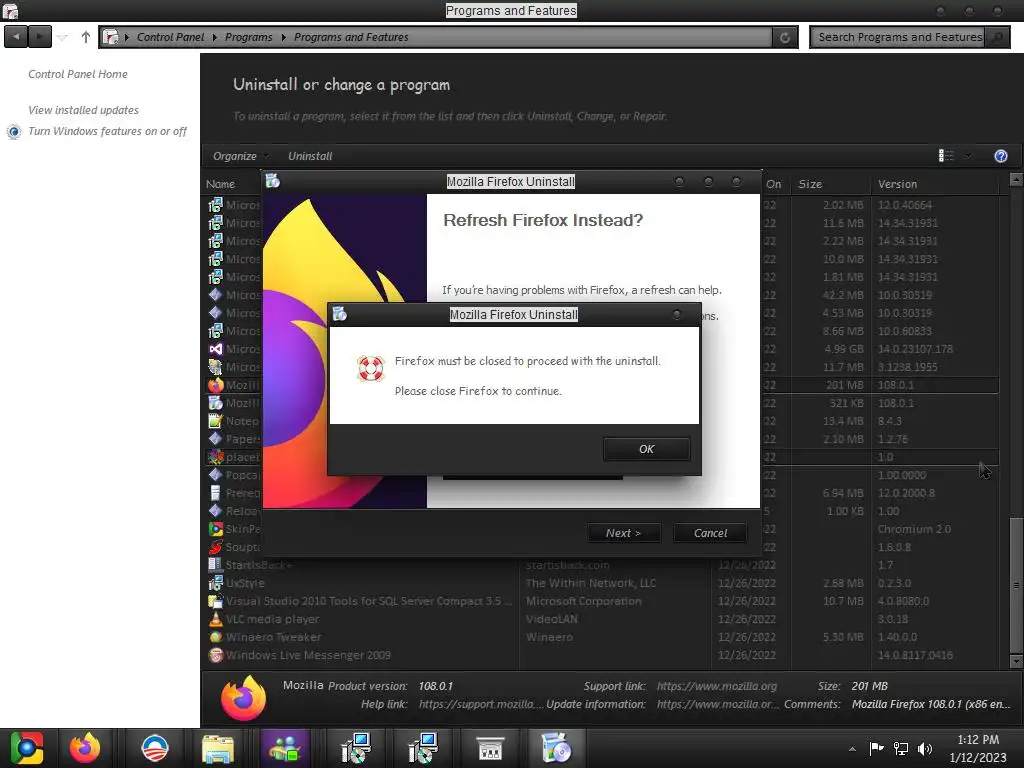Screen dimensions: 1024x768
Task: Open the Obama logo taskbar icon
Action: pyautogui.click(x=155, y=748)
